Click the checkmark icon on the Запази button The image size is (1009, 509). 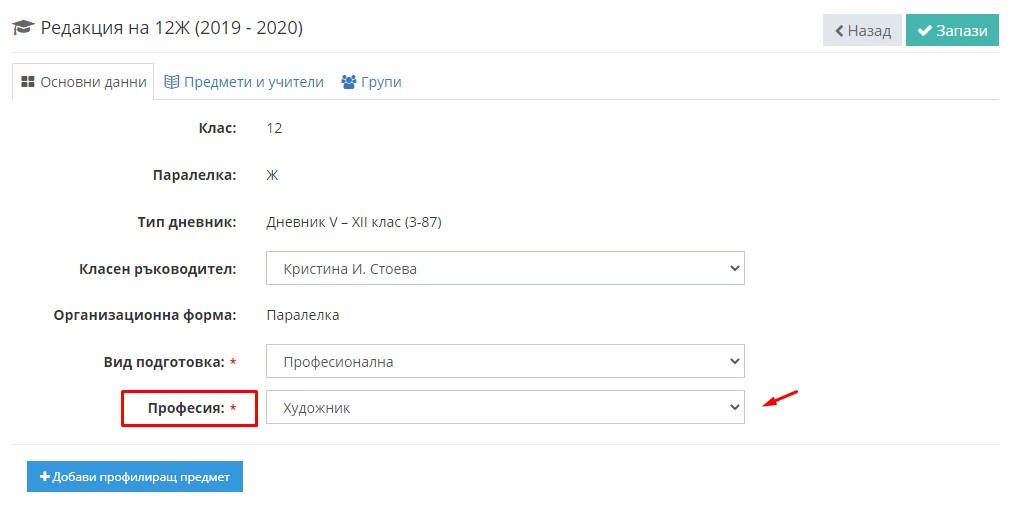[x=925, y=30]
